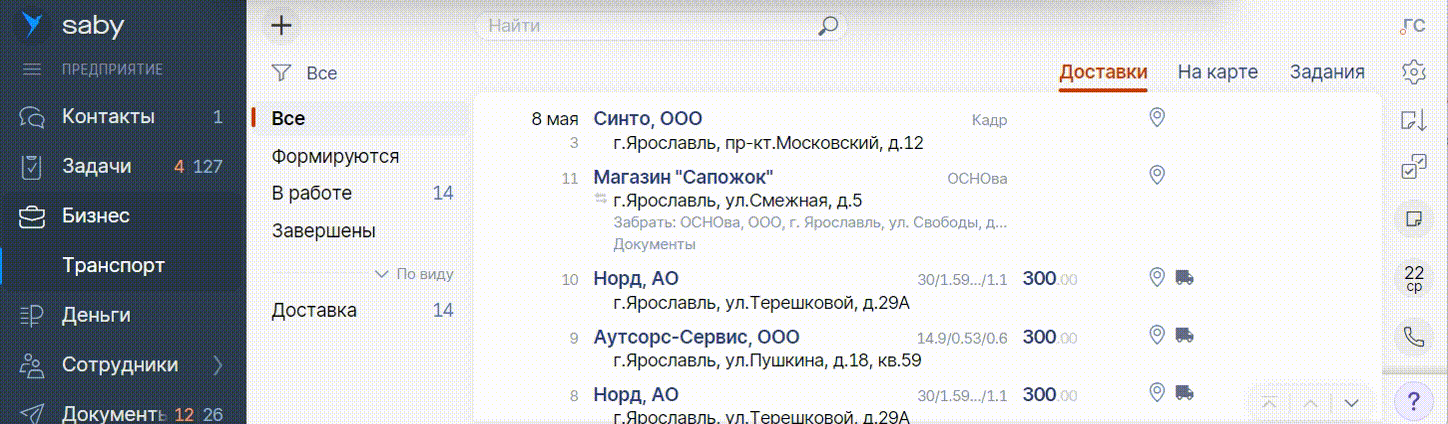
Task: Click the truck icon for Аутсорс-Сервис, ООО
Action: tap(1184, 335)
